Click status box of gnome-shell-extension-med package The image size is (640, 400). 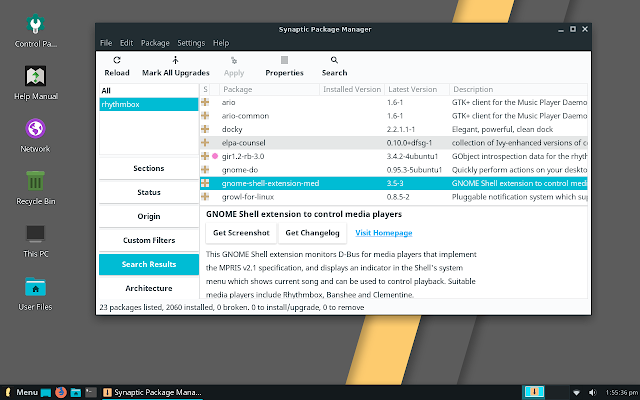[205, 183]
